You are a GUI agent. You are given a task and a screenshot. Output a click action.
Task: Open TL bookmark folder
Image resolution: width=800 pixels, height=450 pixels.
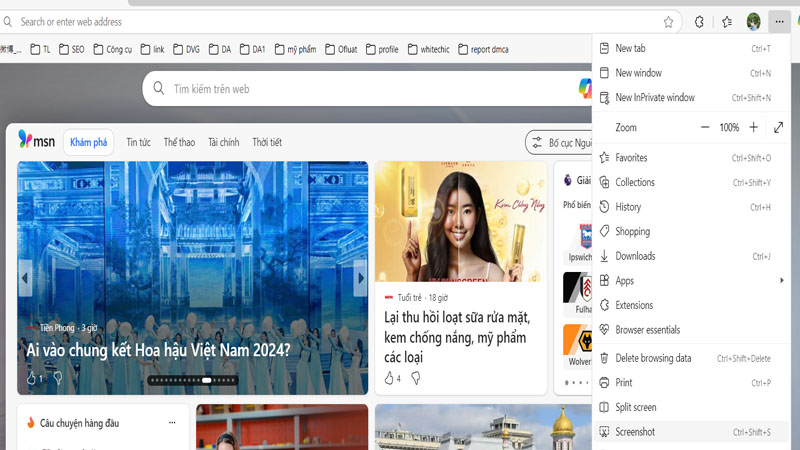pyautogui.click(x=40, y=49)
